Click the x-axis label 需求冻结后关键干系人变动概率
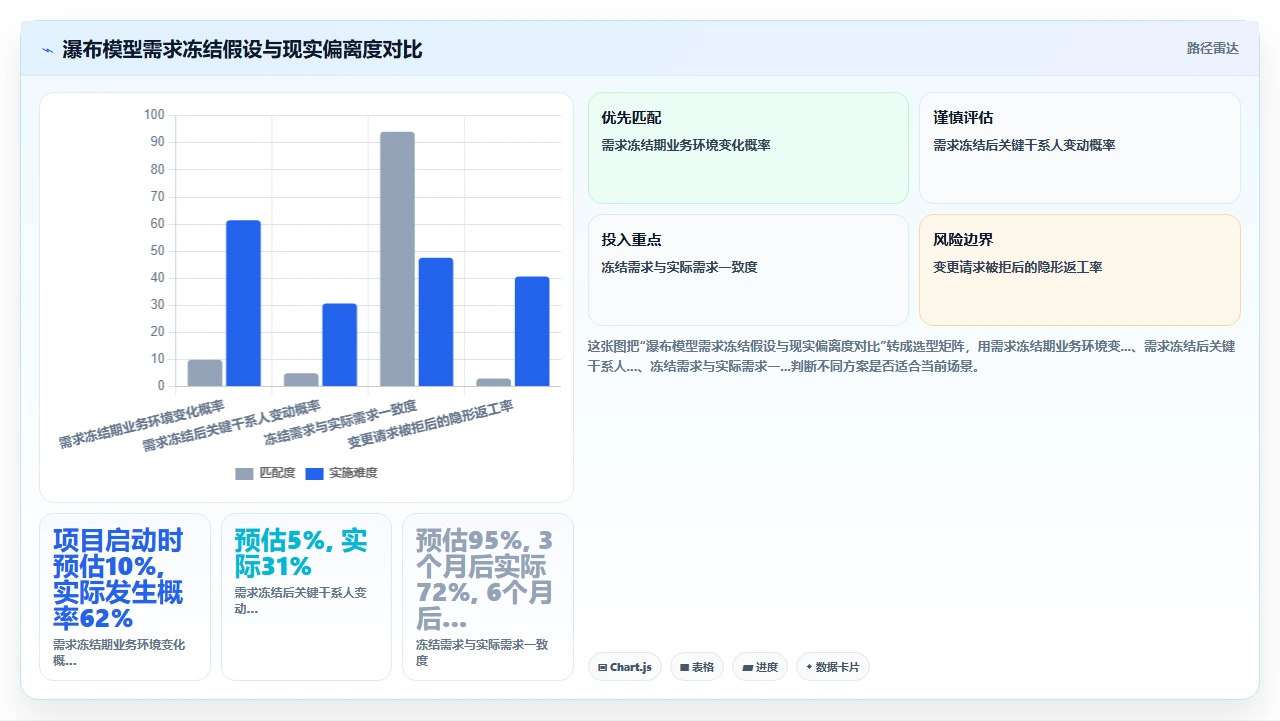 232,426
